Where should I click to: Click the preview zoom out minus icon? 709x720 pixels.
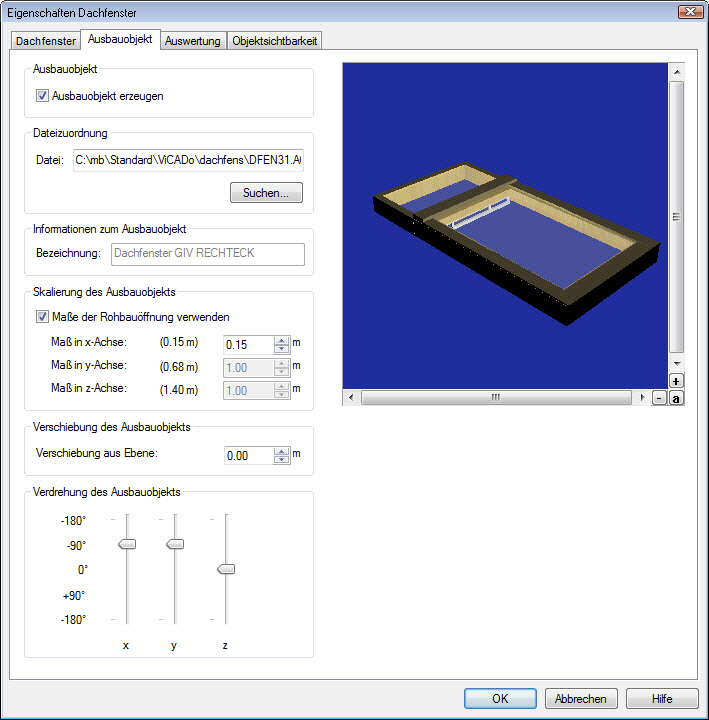pos(659,398)
